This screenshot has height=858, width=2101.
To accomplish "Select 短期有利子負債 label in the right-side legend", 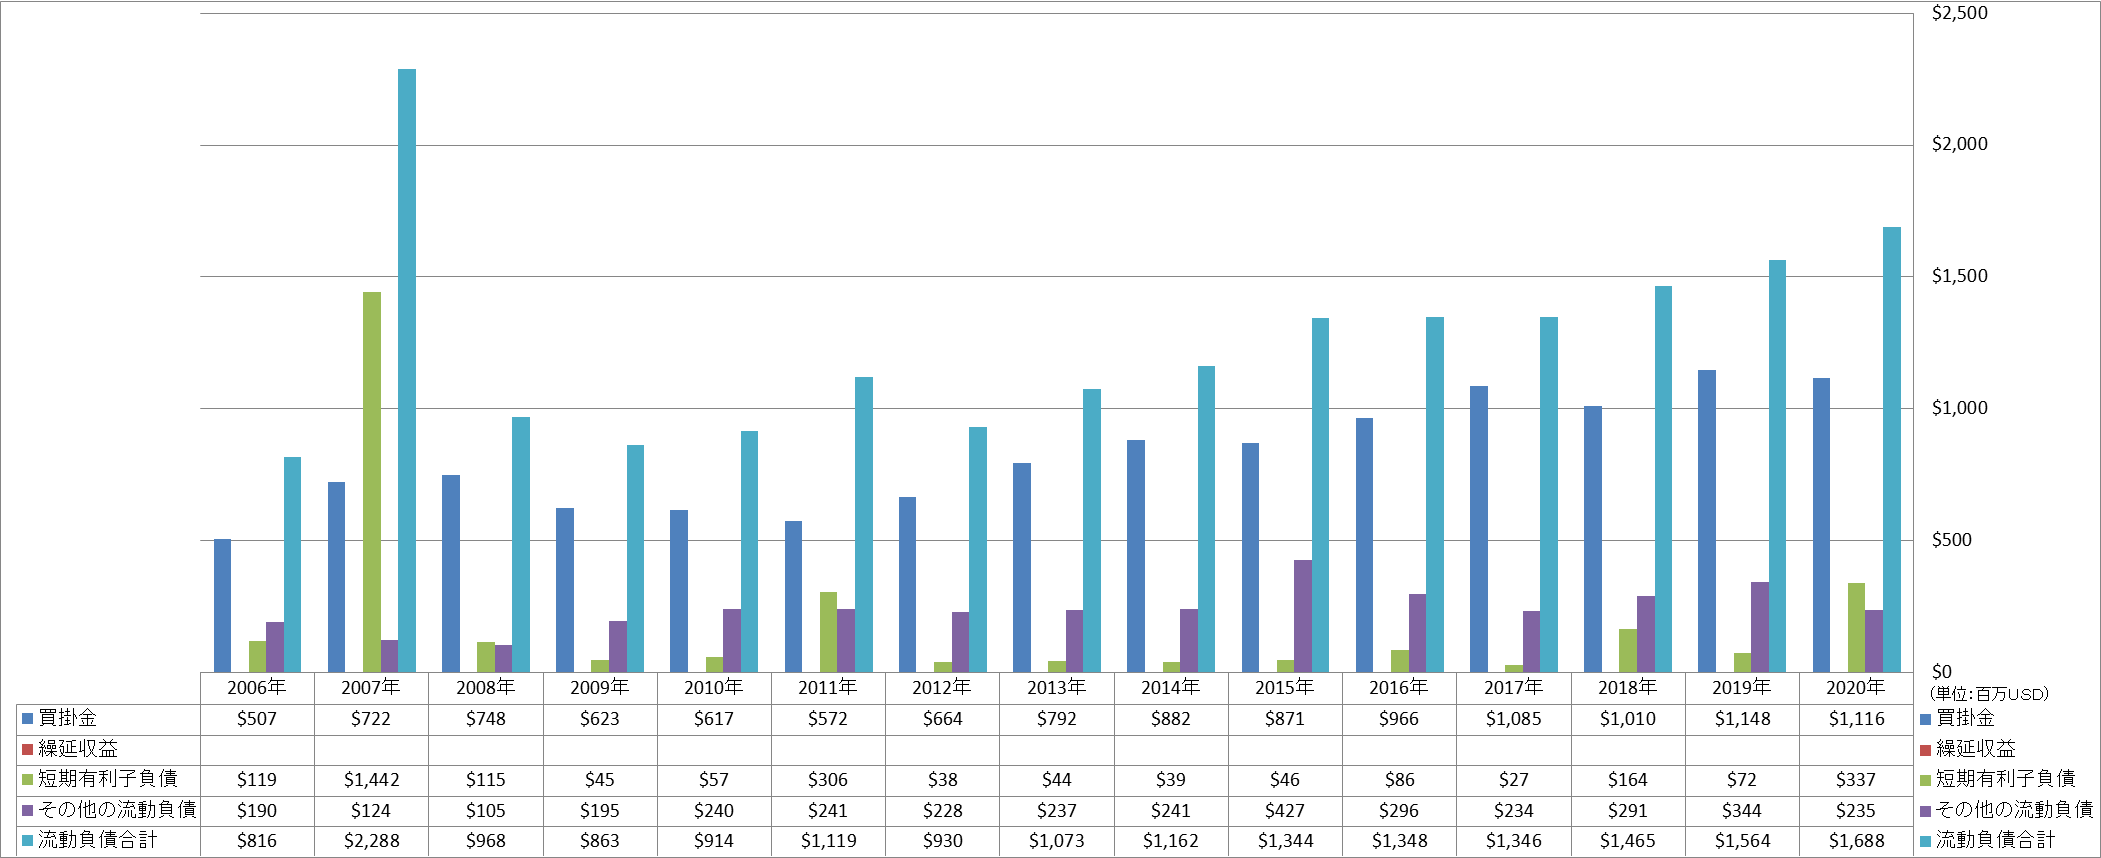I will [x=2005, y=779].
